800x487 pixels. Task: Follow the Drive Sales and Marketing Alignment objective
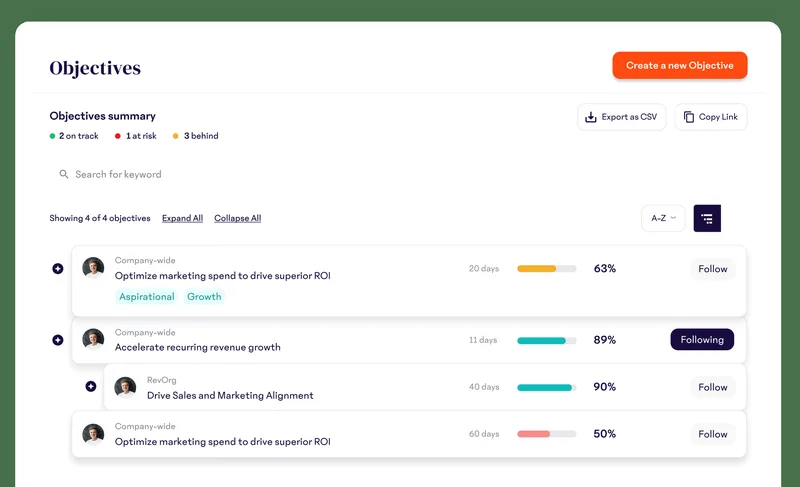[x=713, y=387]
